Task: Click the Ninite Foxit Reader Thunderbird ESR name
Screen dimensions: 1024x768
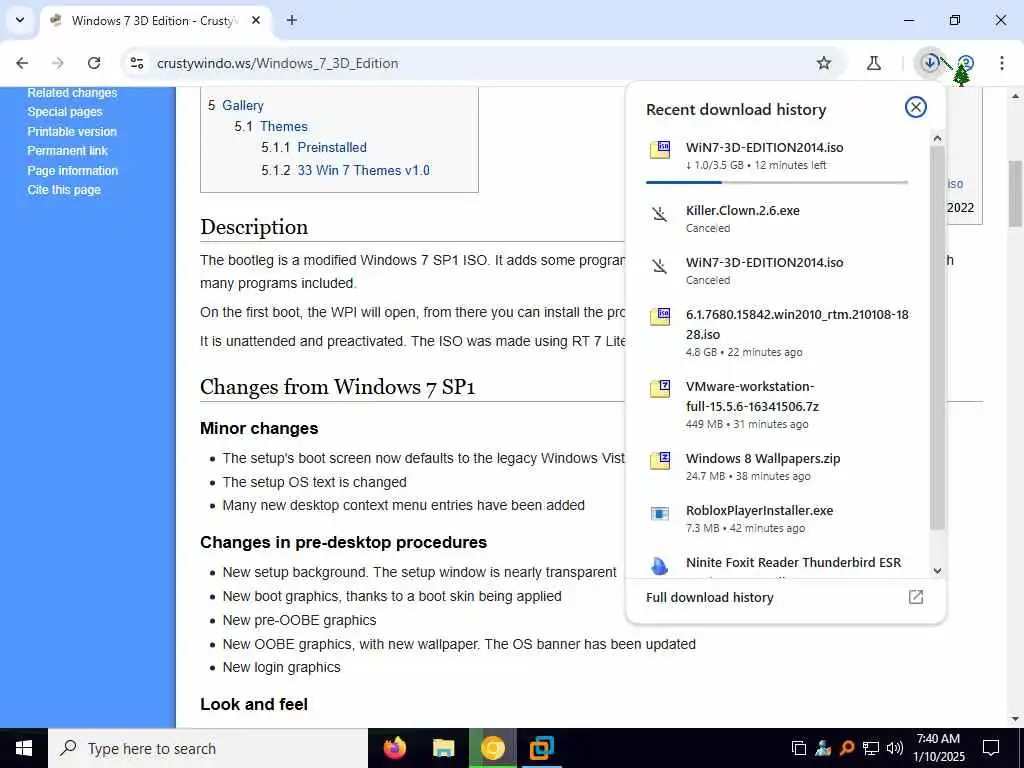Action: point(793,562)
